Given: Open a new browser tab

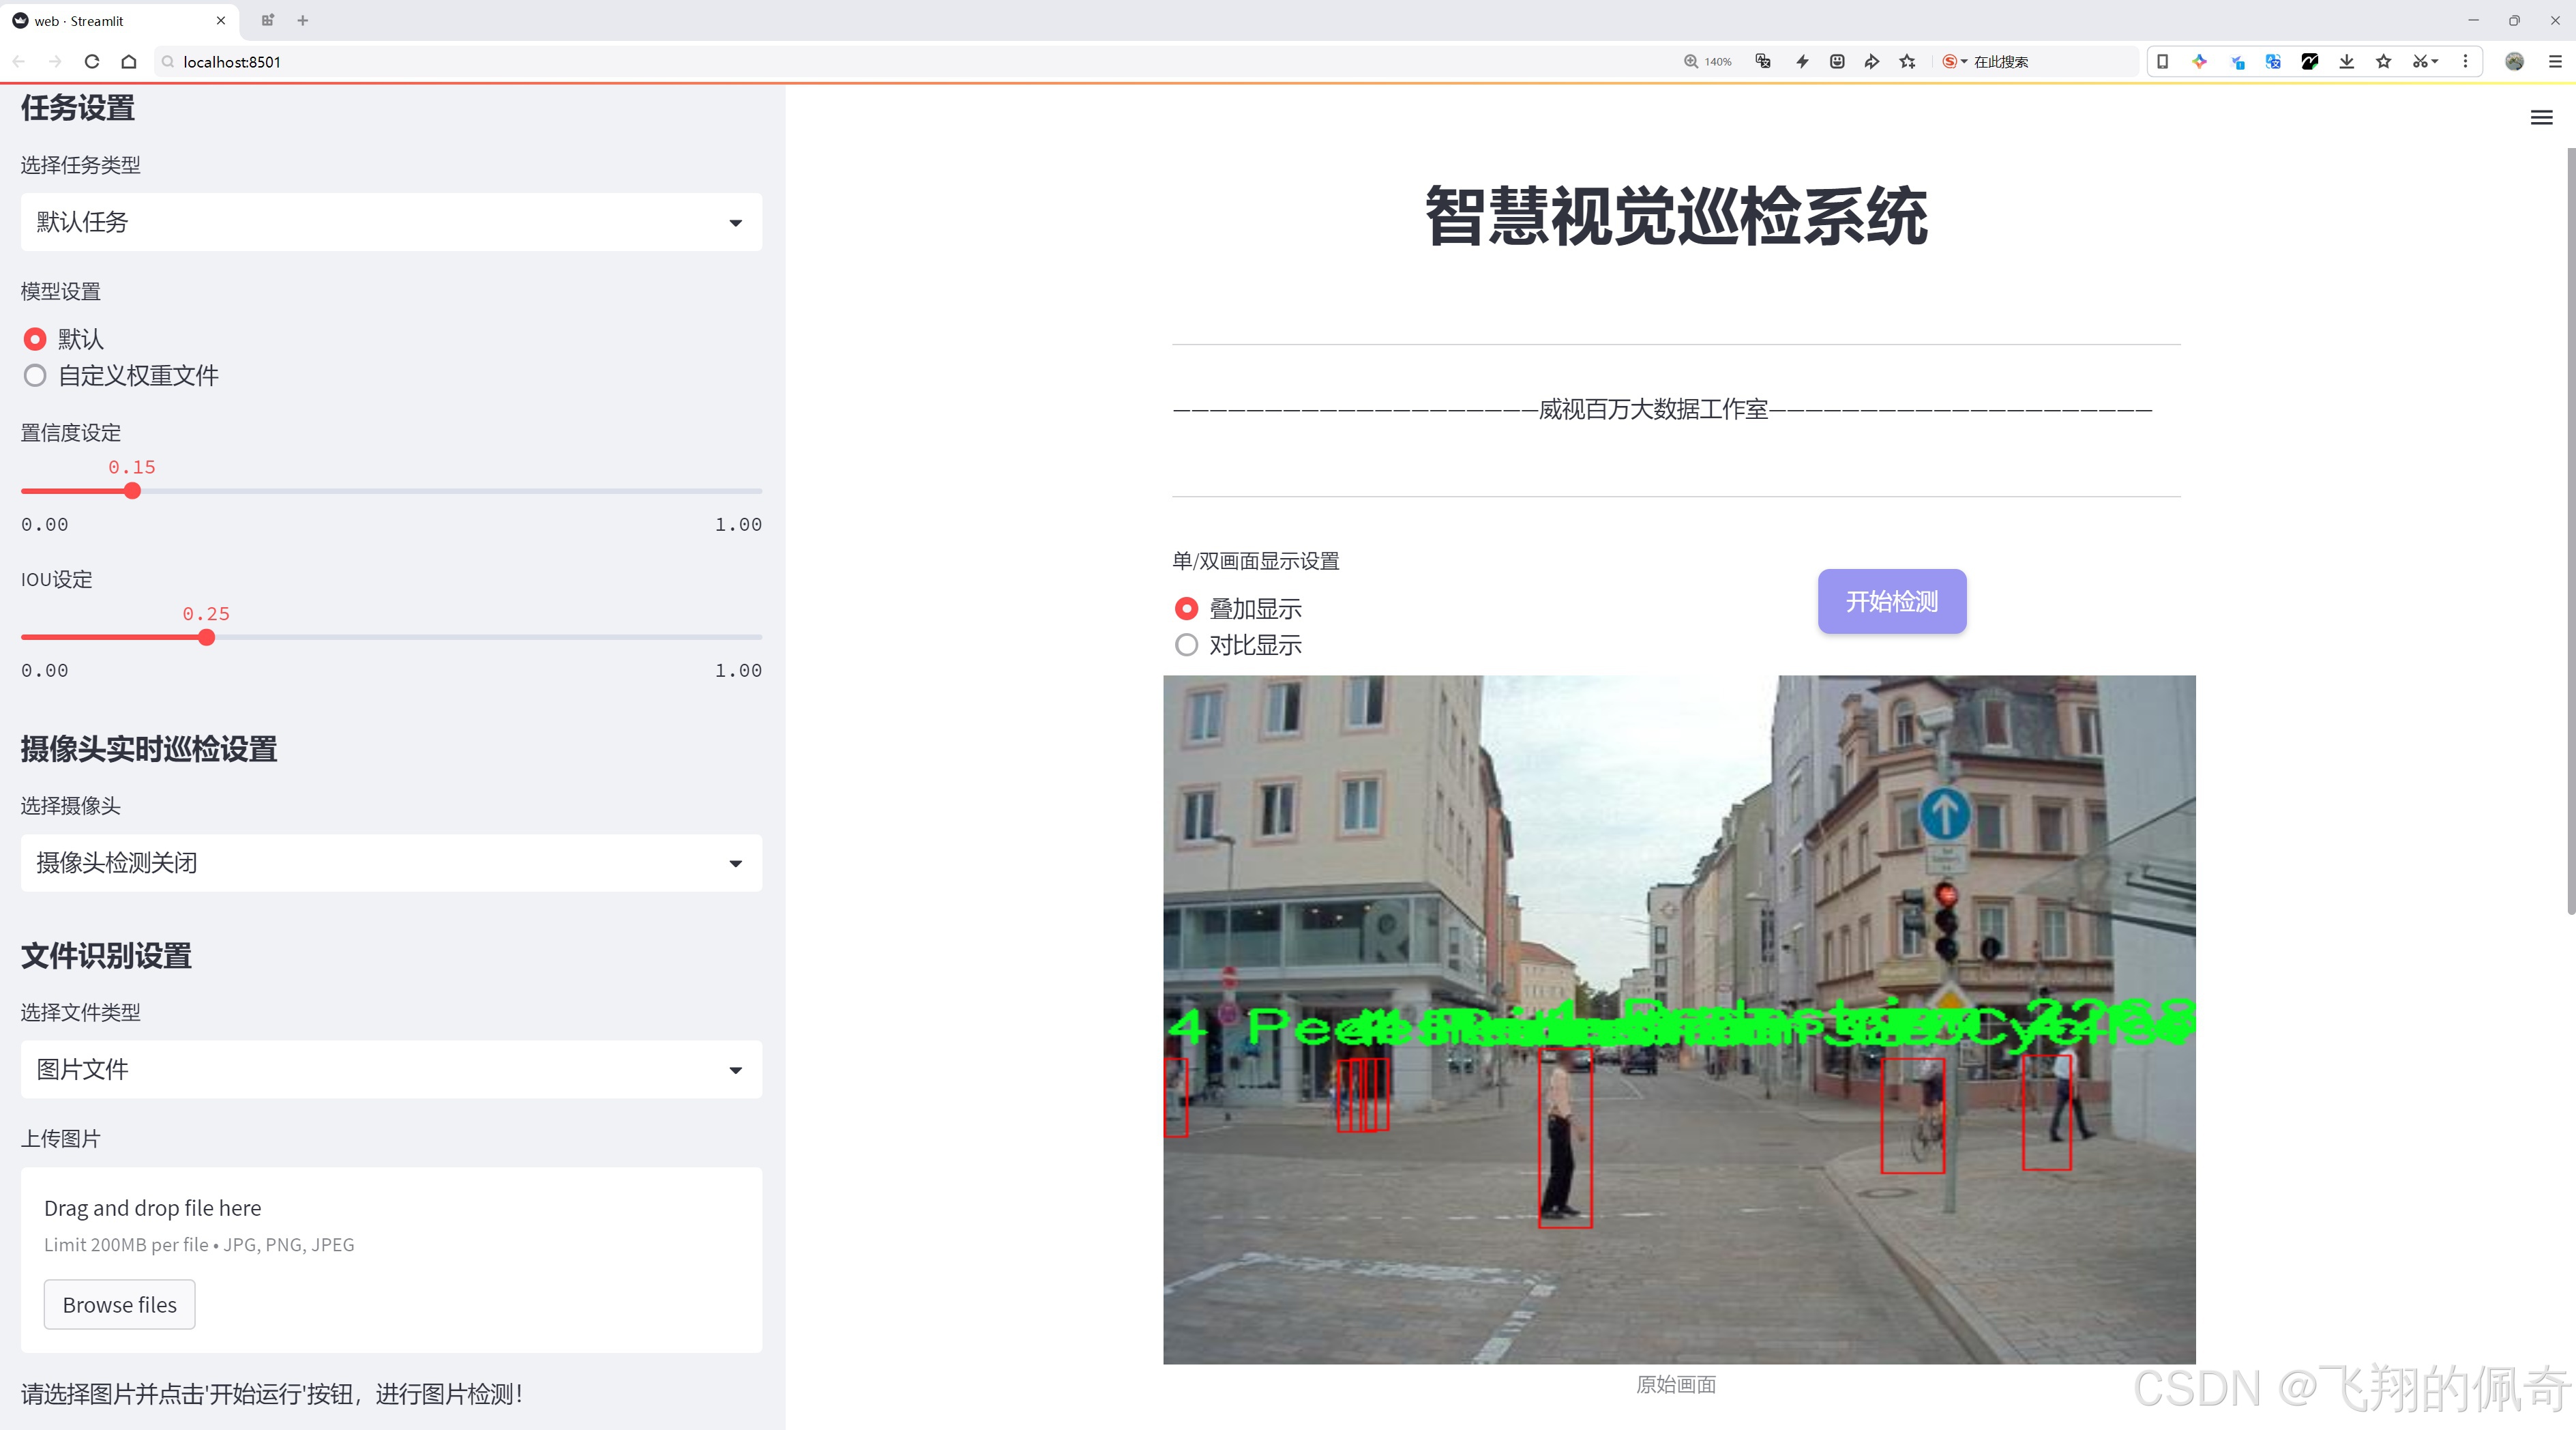Looking at the screenshot, I should click(303, 20).
